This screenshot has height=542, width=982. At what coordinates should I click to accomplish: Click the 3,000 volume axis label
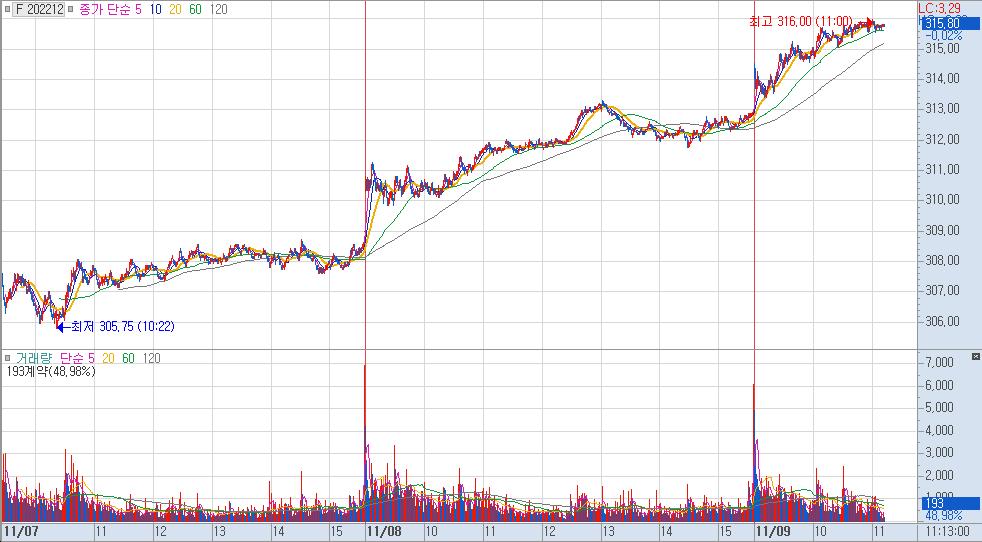(939, 452)
